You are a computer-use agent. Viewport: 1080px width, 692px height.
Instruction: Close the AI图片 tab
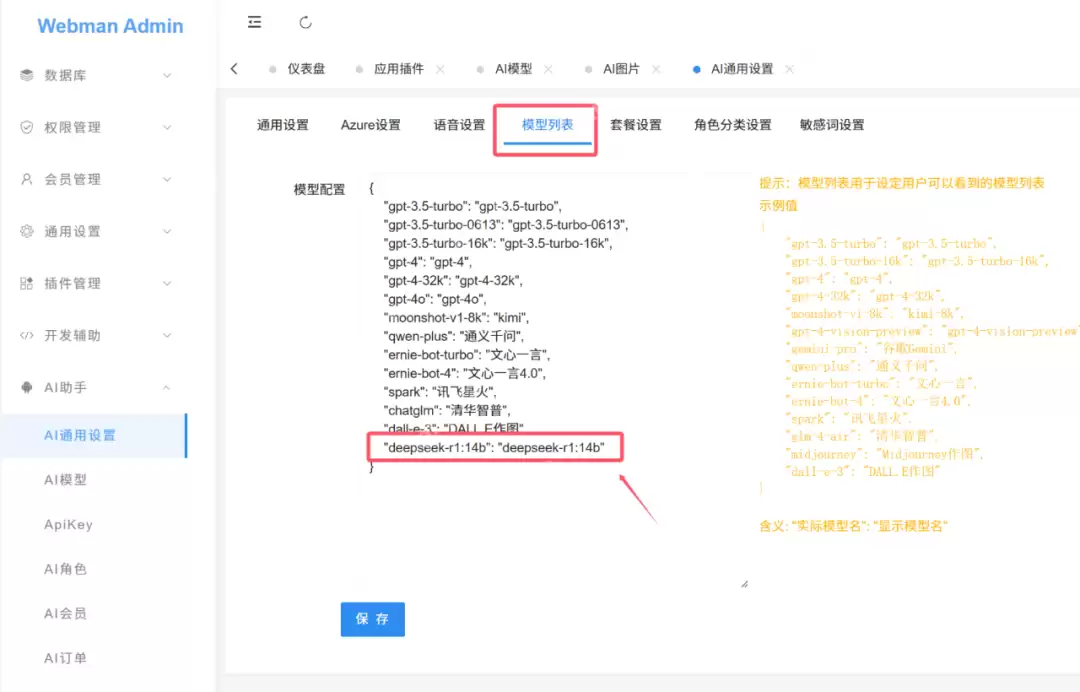(x=655, y=69)
